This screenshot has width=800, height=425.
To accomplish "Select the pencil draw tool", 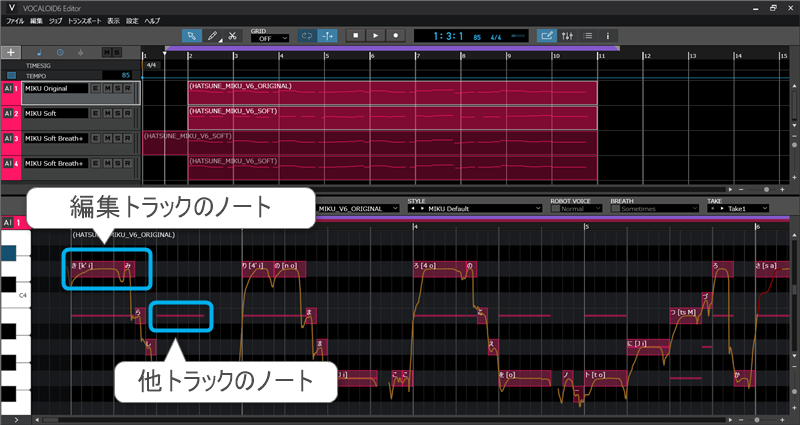I will click(212, 36).
